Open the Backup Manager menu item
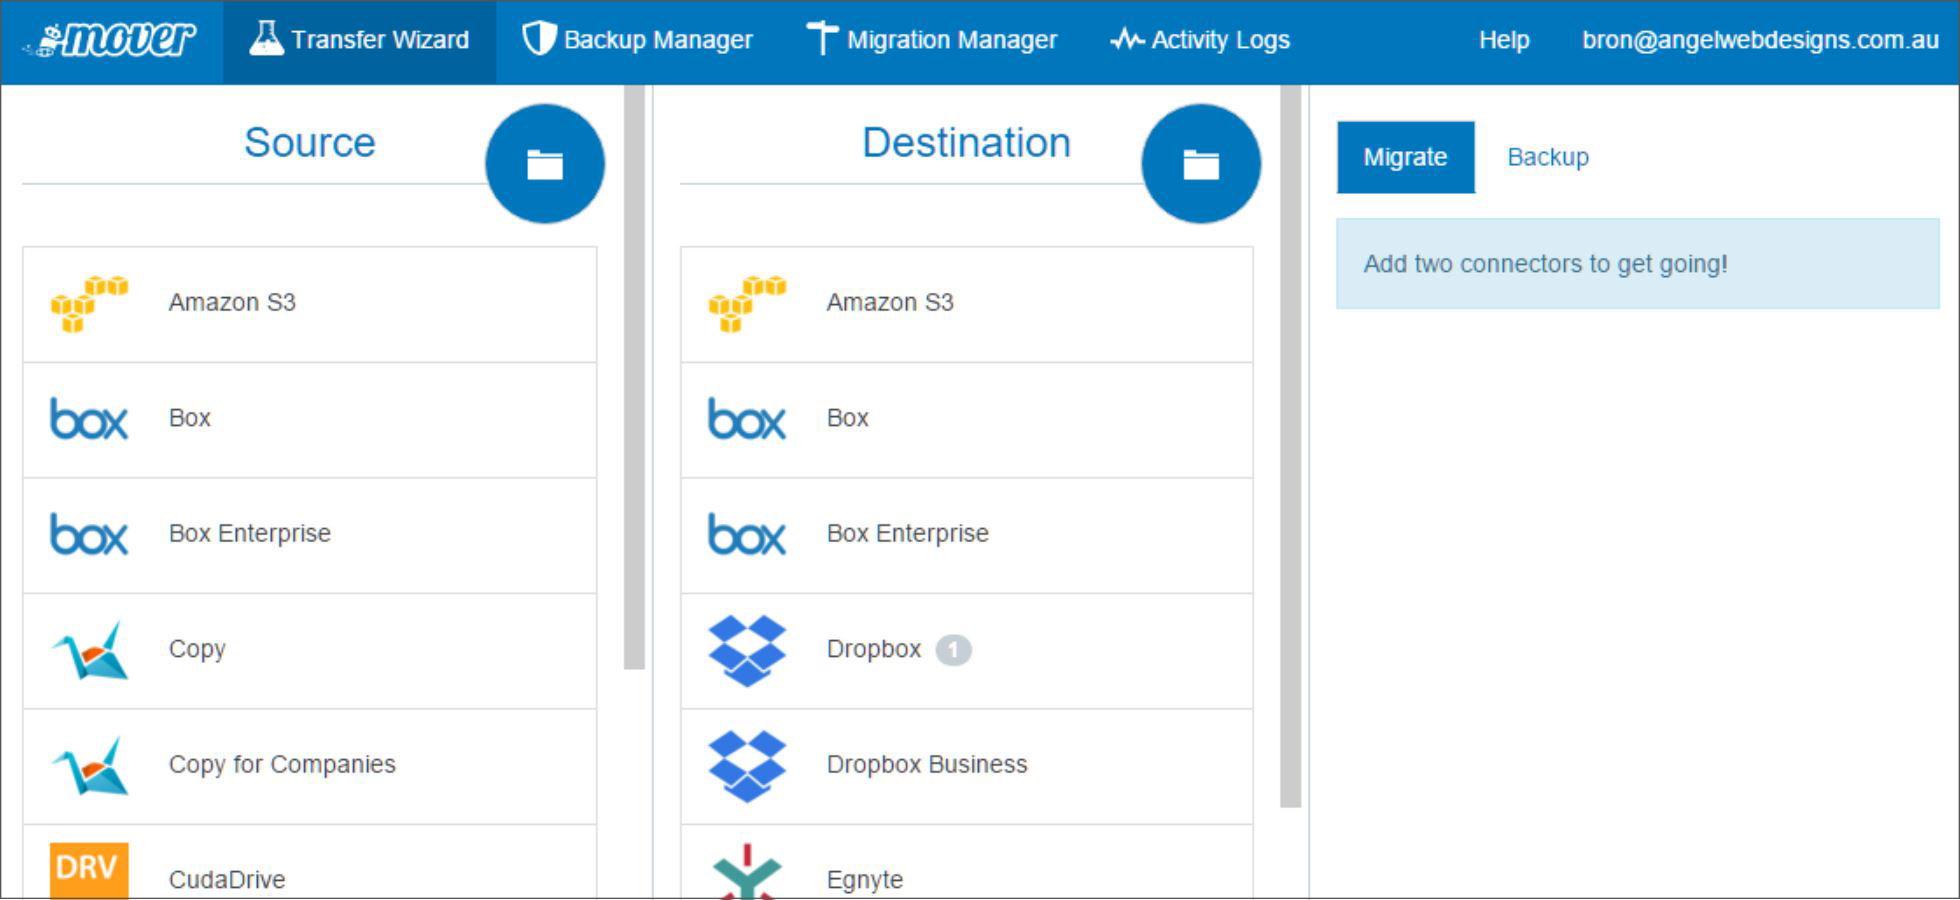 tap(637, 40)
